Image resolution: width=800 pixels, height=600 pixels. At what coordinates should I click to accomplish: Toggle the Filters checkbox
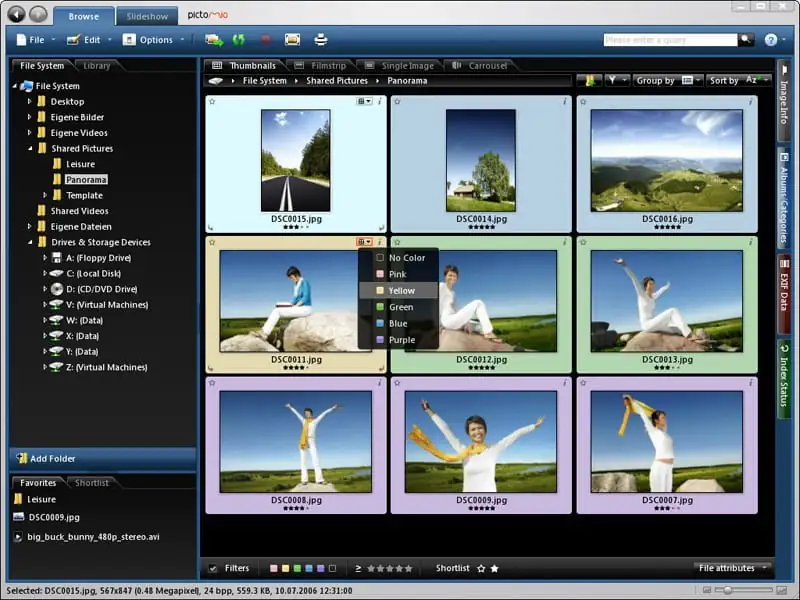[213, 568]
